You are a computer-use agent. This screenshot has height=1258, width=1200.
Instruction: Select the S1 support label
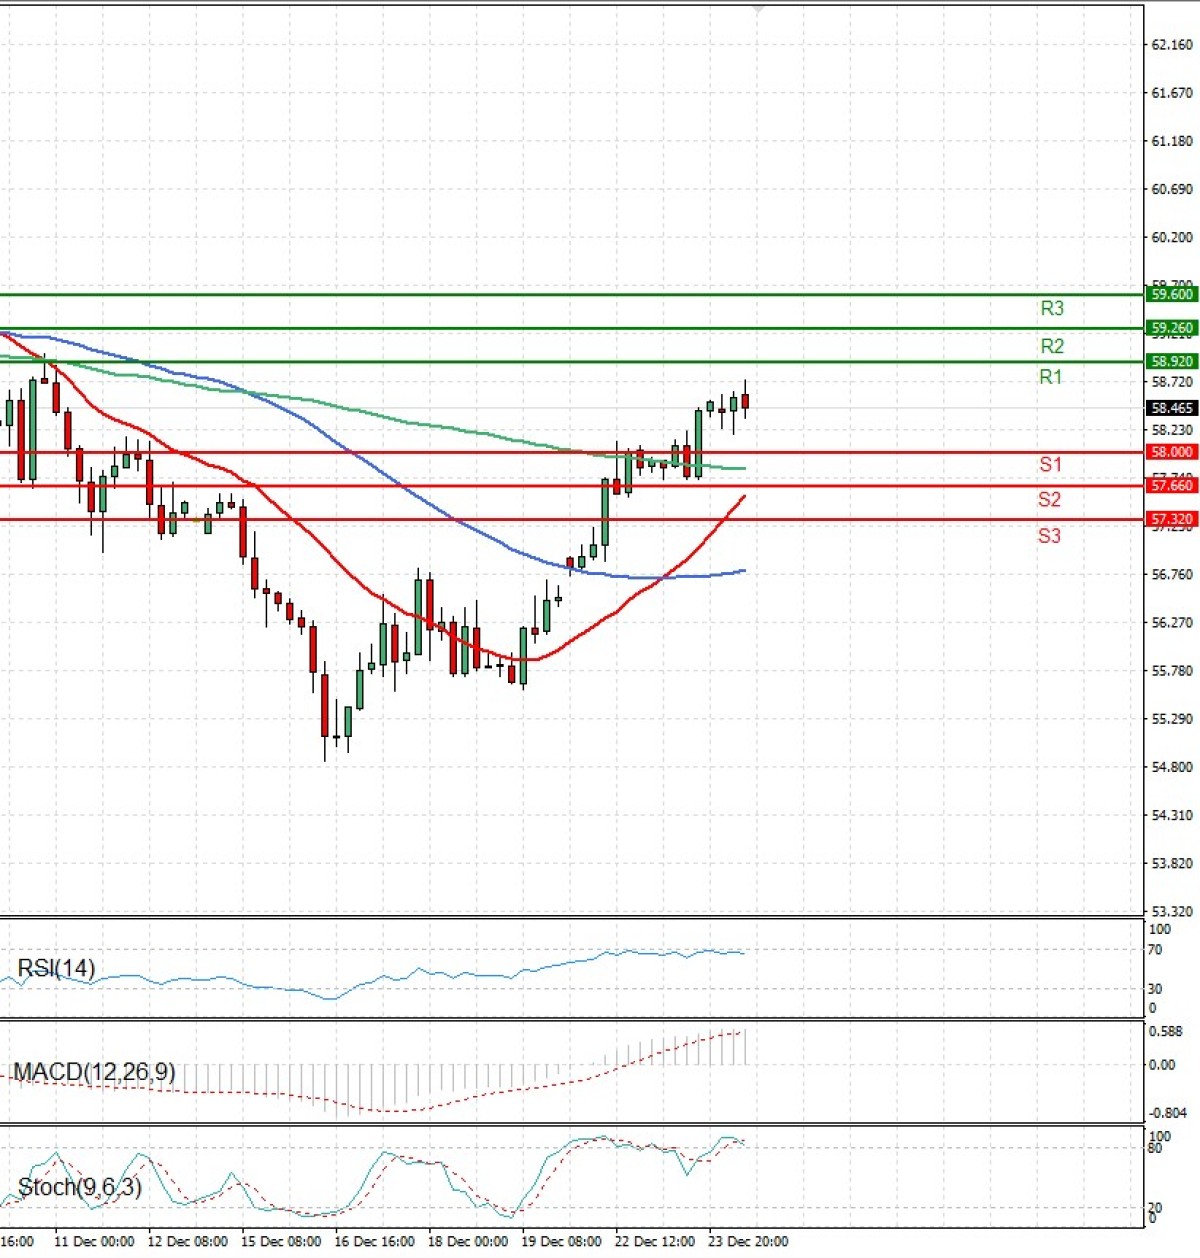pos(1049,464)
